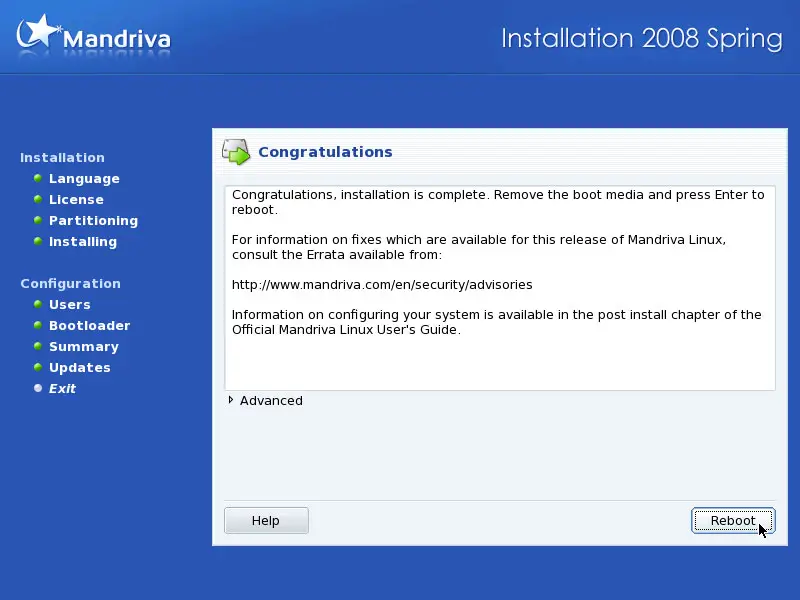Select the Summary step in sidebar
Viewport: 800px width, 600px height.
84,346
